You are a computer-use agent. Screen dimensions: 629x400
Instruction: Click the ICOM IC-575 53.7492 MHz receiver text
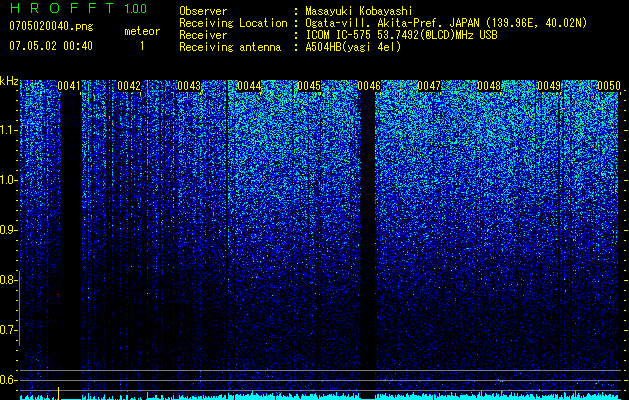point(401,35)
